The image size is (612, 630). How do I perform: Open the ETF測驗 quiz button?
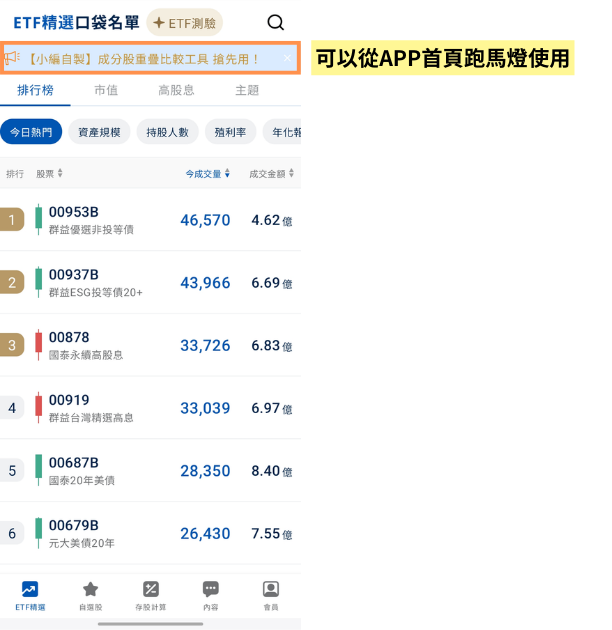click(184, 23)
